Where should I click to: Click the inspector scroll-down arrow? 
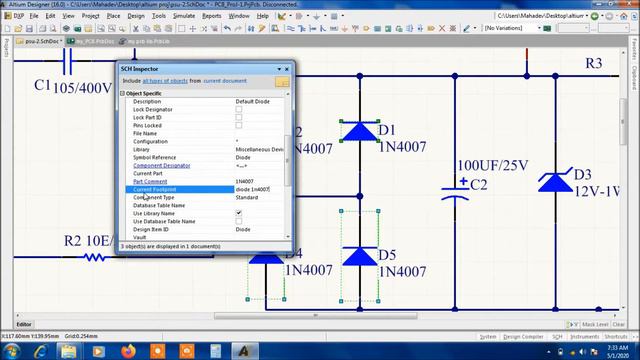pyautogui.click(x=288, y=236)
